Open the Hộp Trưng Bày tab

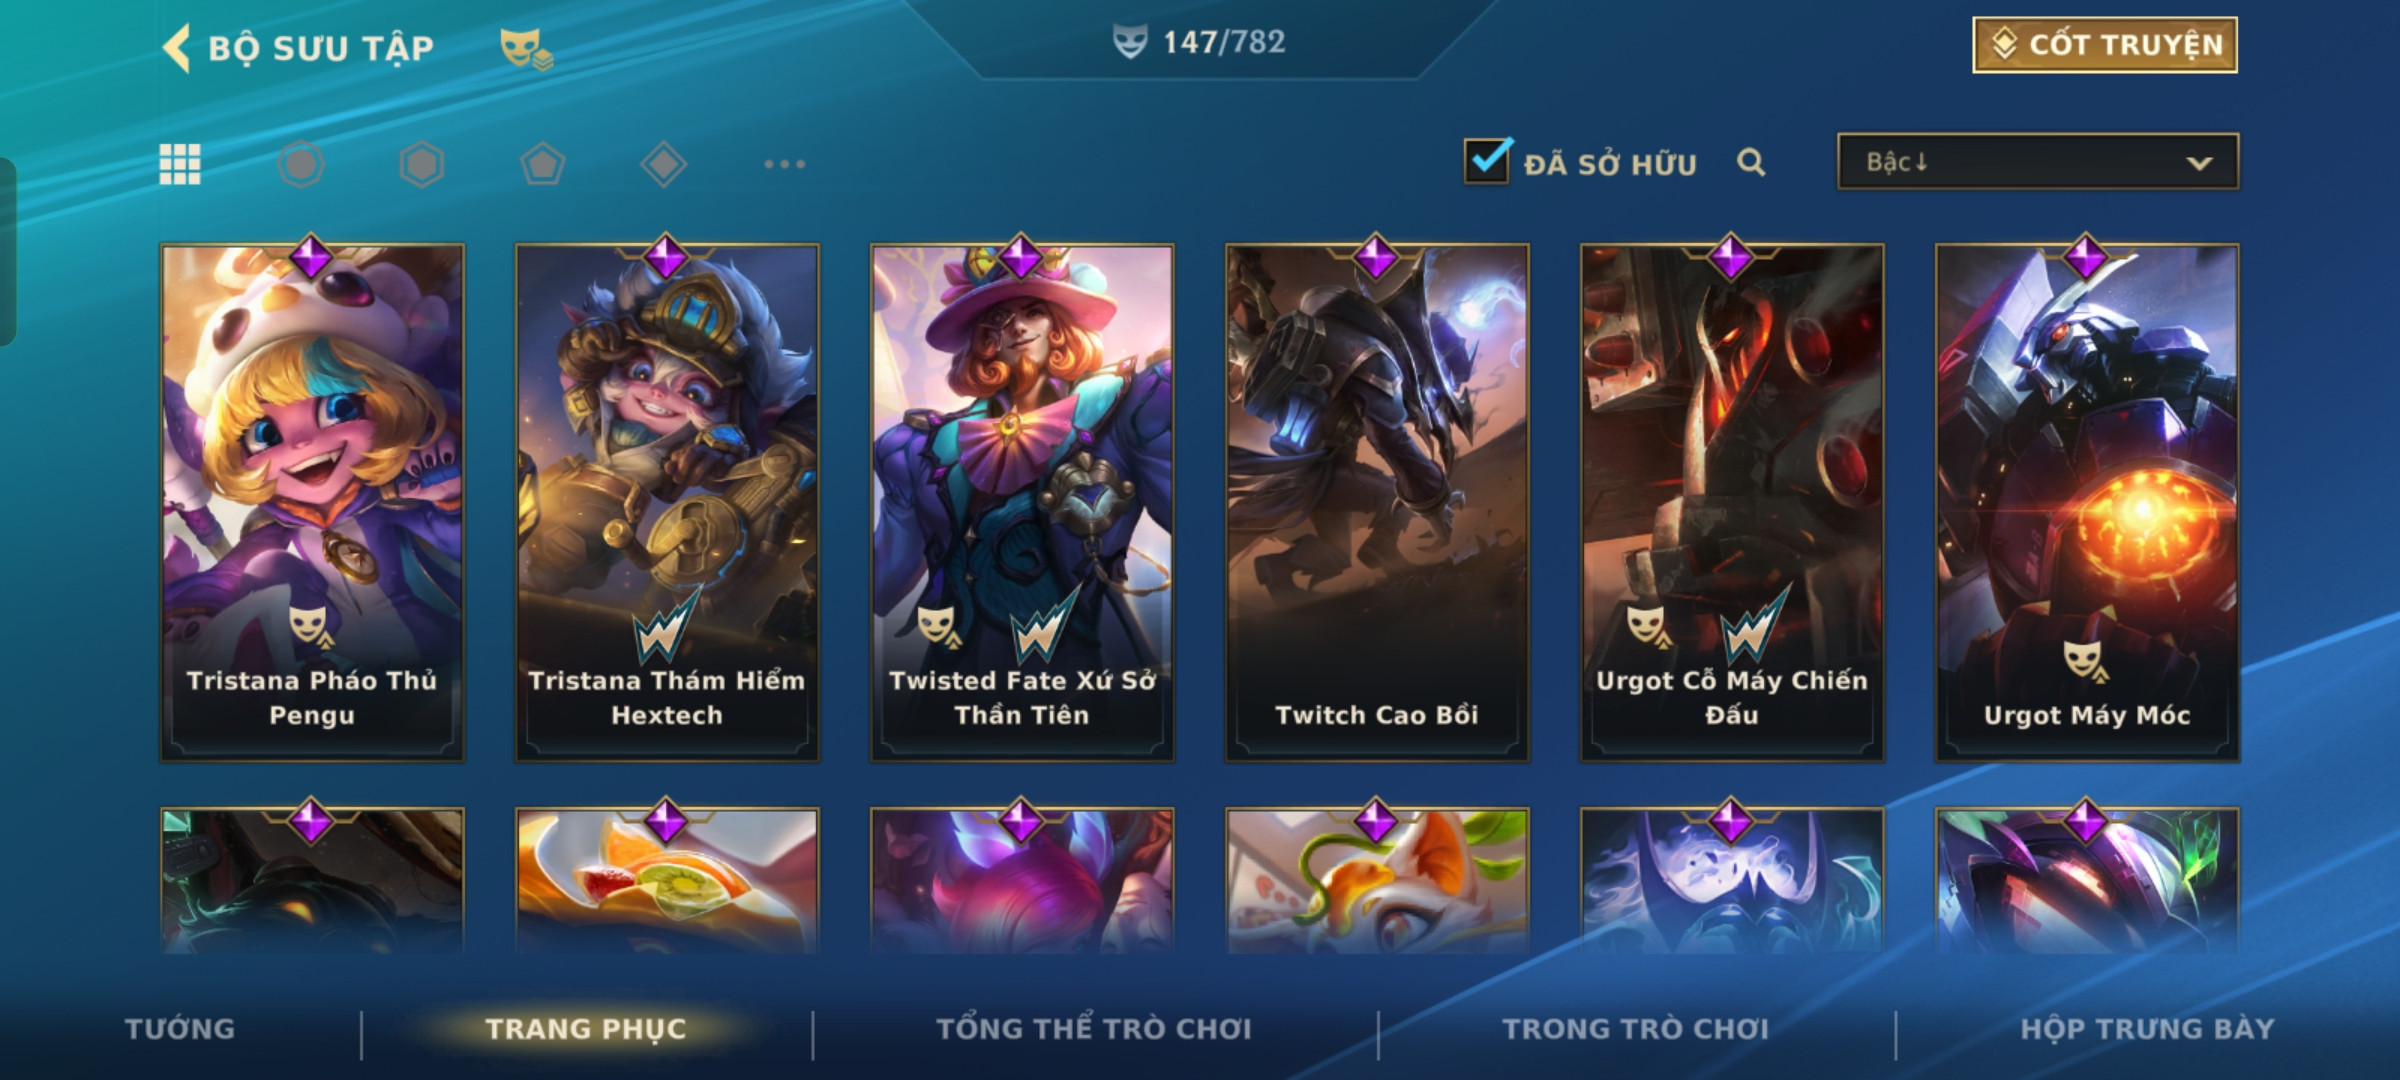click(x=2147, y=1029)
